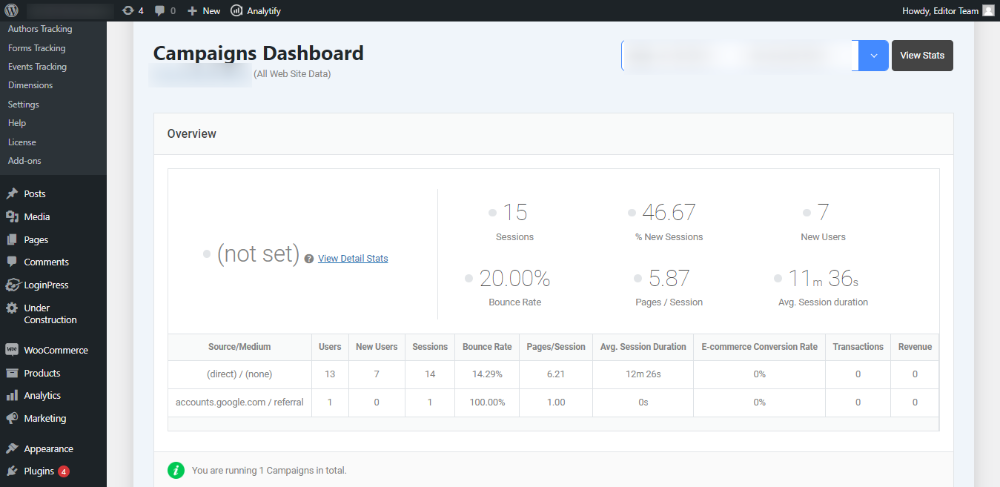Open the WooCommerce sidebar icon
This screenshot has width=1000, height=487.
12,350
